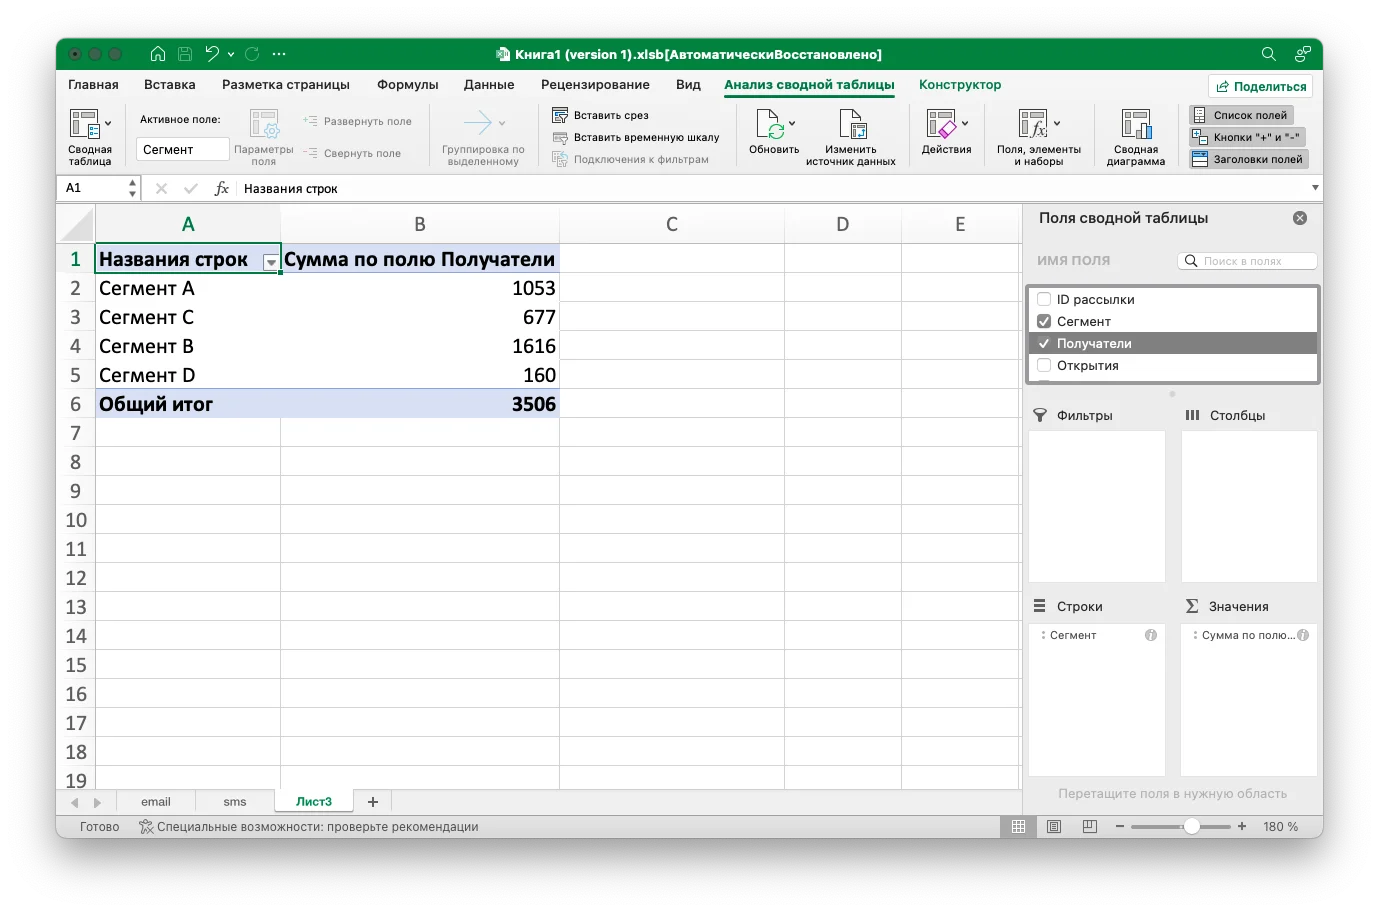Adjust the zoom slider in status bar
Viewport: 1379px width, 912px height.
click(x=1191, y=827)
